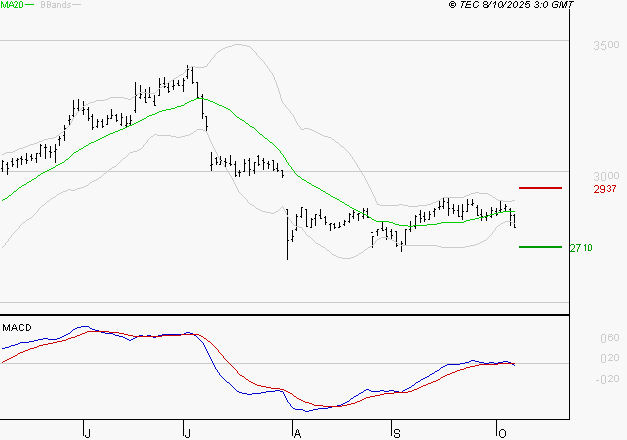Click the red resistance level line
The height and width of the screenshot is (440, 627).
click(x=540, y=188)
